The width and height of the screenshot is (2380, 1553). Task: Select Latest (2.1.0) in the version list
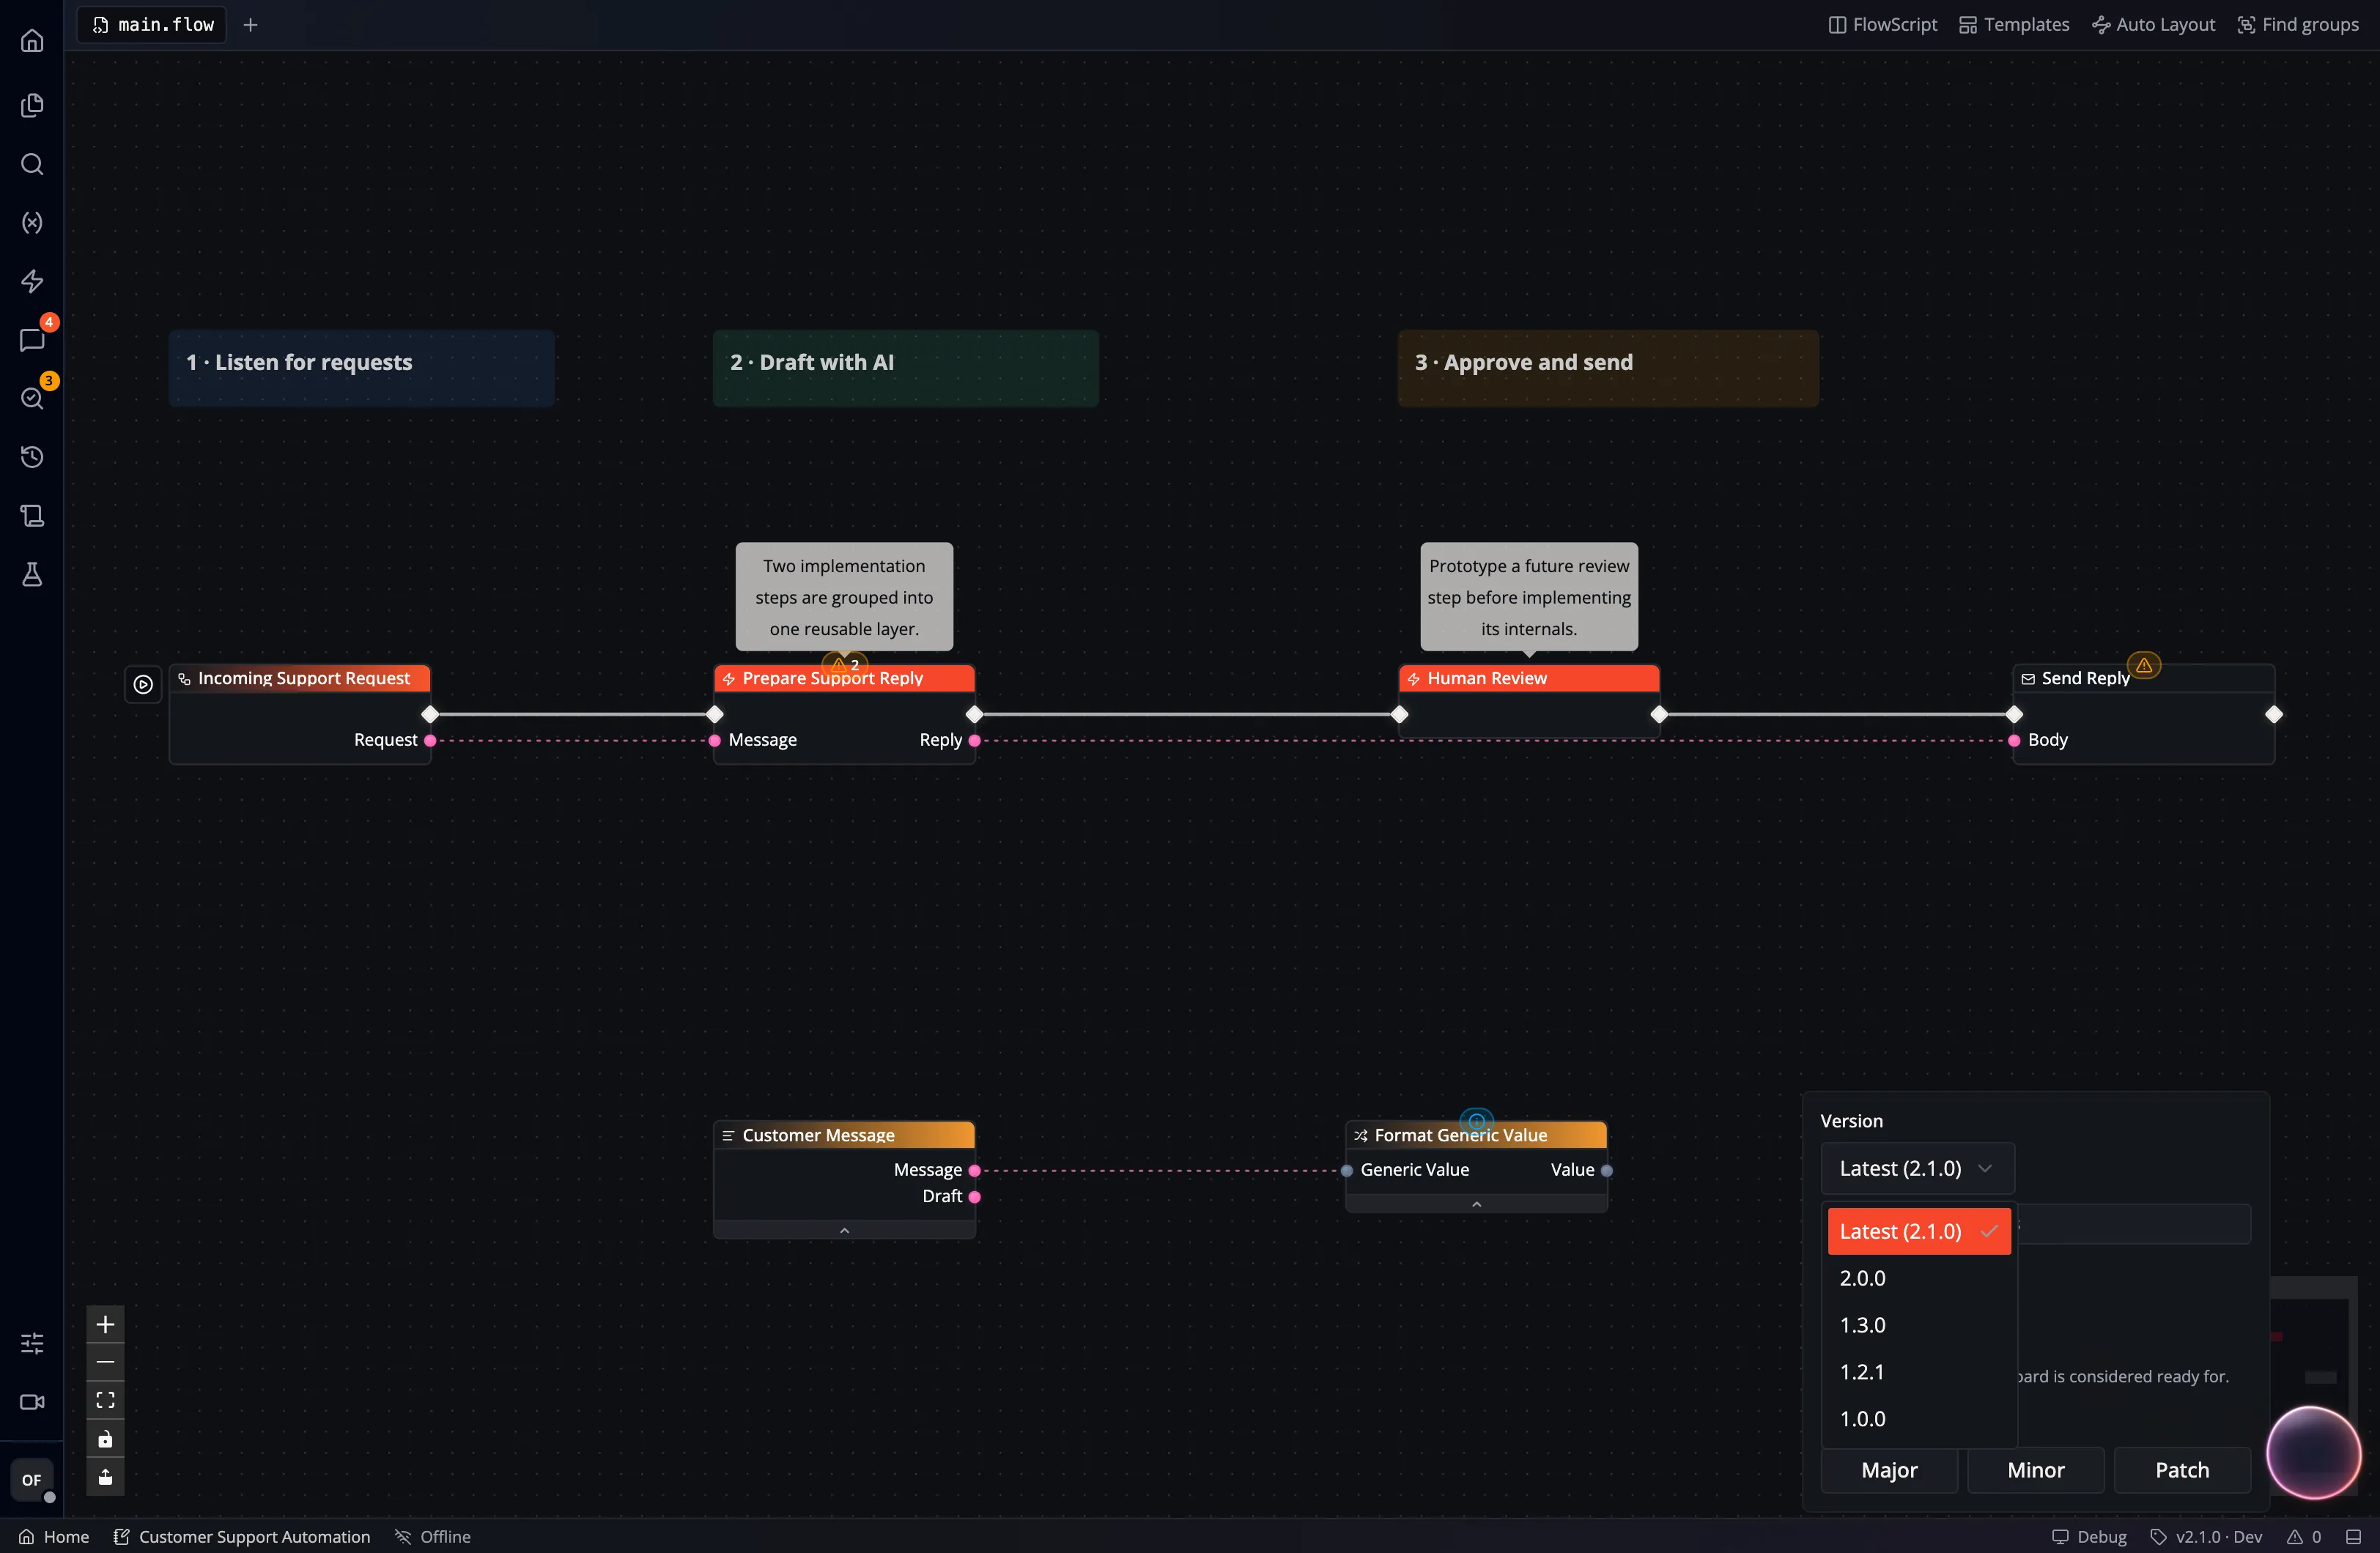(x=1919, y=1231)
